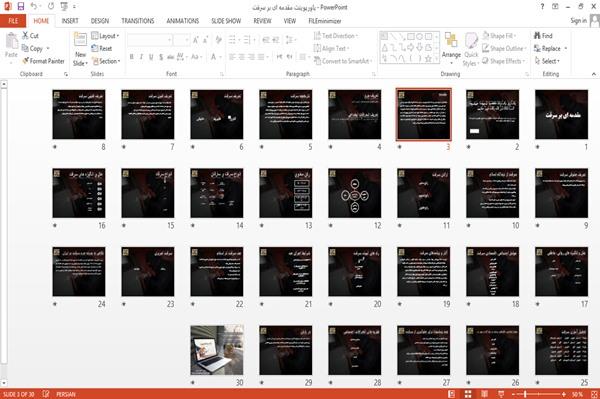The width and height of the screenshot is (600, 399).
Task: Open the Shape Fill dropdown
Action: pos(499,36)
